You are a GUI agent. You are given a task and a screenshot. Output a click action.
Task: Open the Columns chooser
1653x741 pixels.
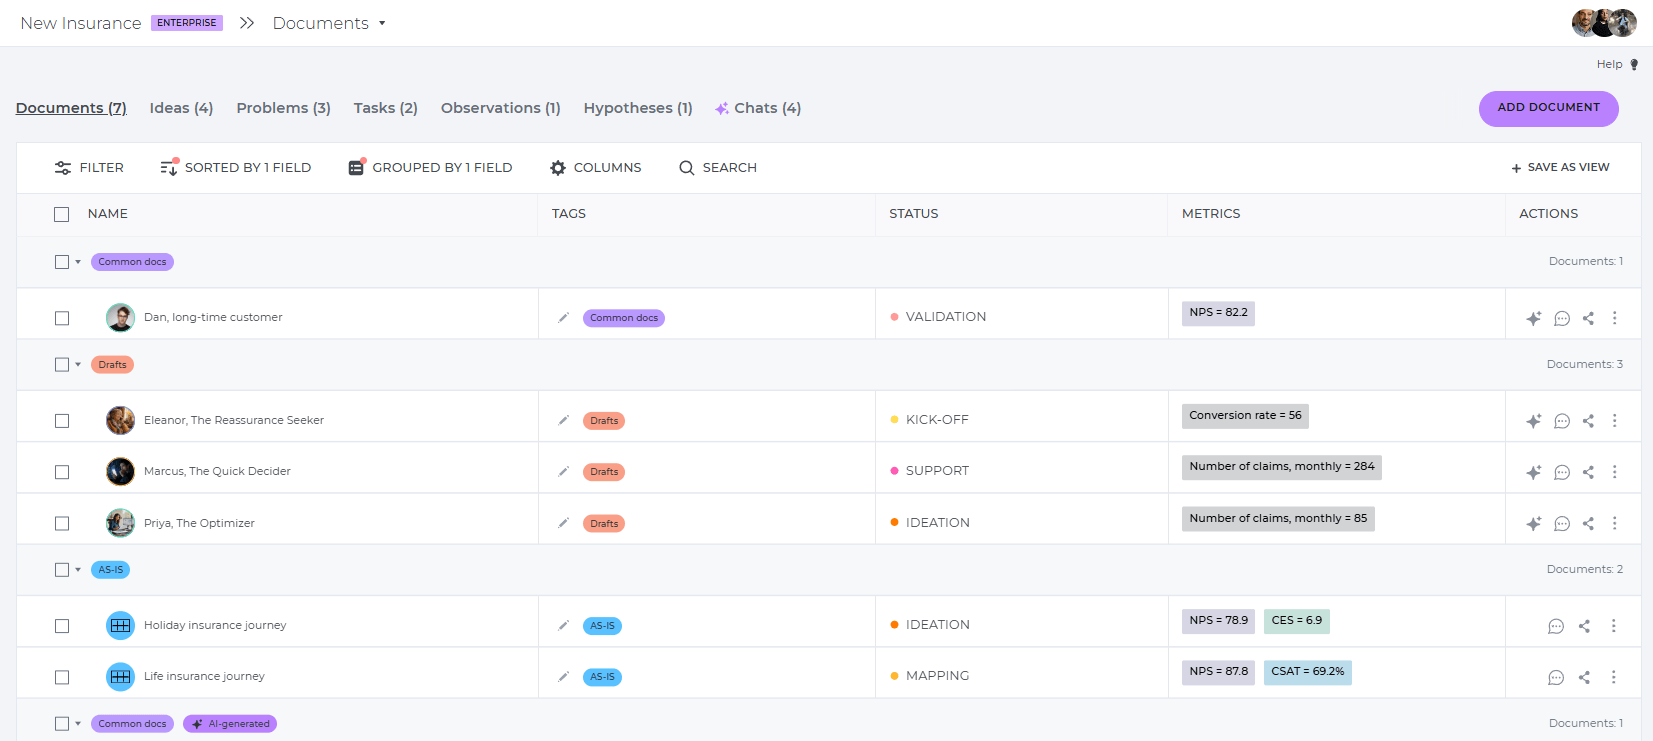click(596, 168)
